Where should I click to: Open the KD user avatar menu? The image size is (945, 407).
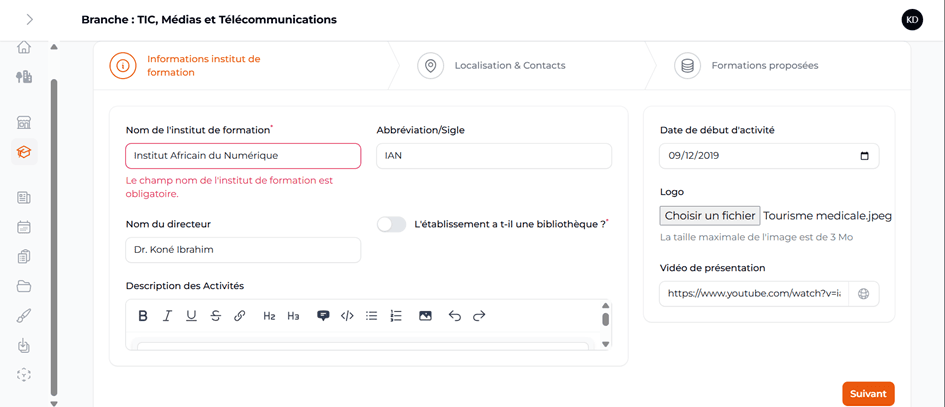pyautogui.click(x=912, y=19)
